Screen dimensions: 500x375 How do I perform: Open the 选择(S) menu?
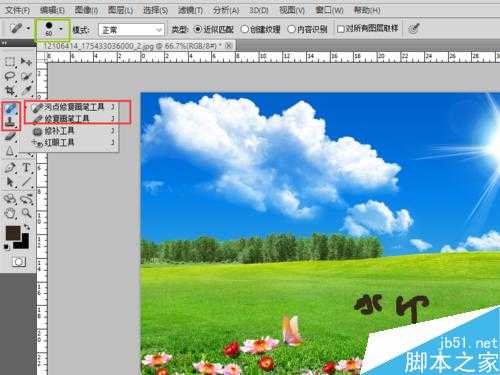tap(155, 10)
